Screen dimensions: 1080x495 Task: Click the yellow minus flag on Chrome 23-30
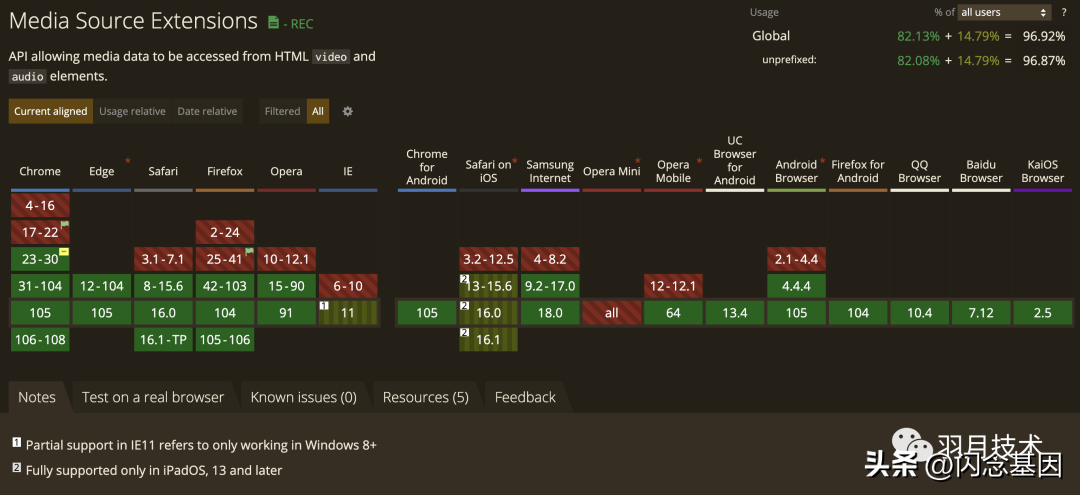pyautogui.click(x=65, y=252)
